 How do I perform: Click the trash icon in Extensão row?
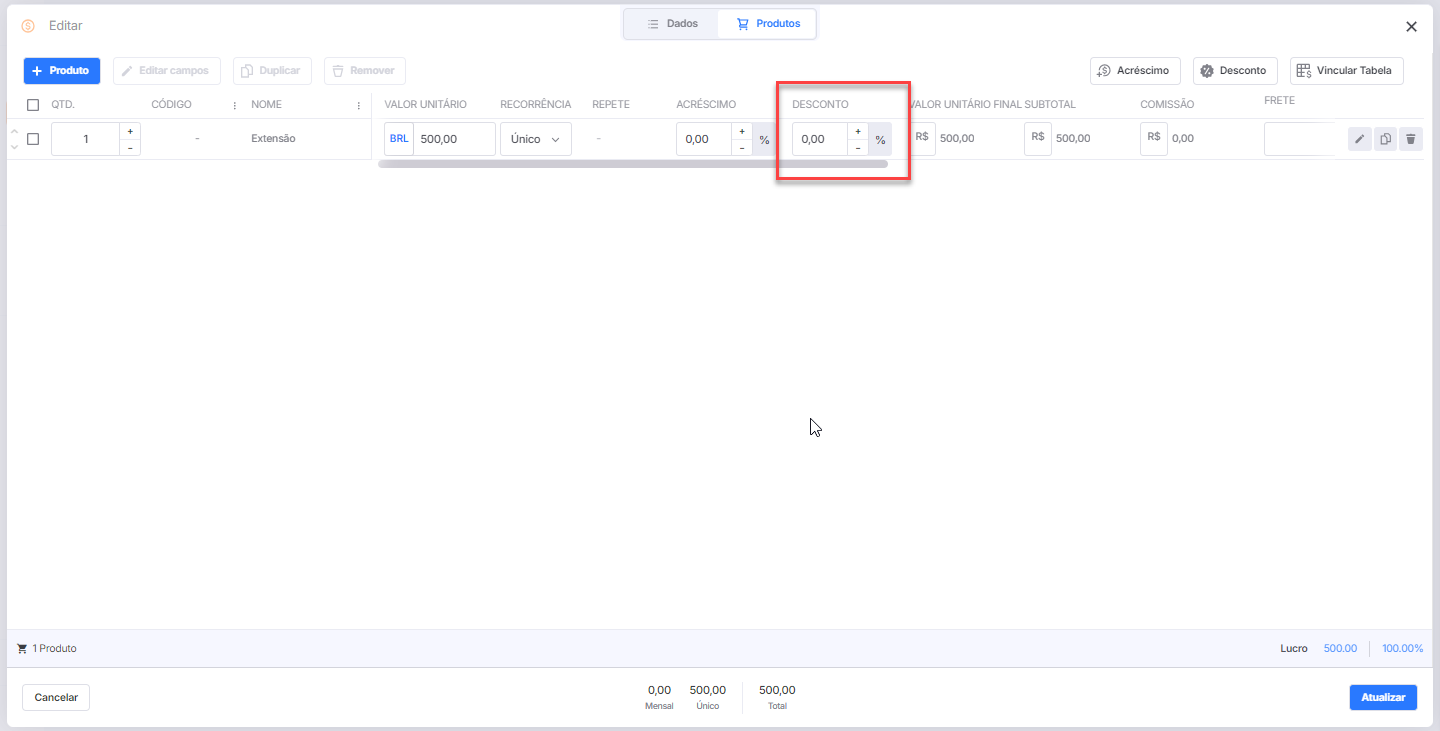click(x=1410, y=139)
